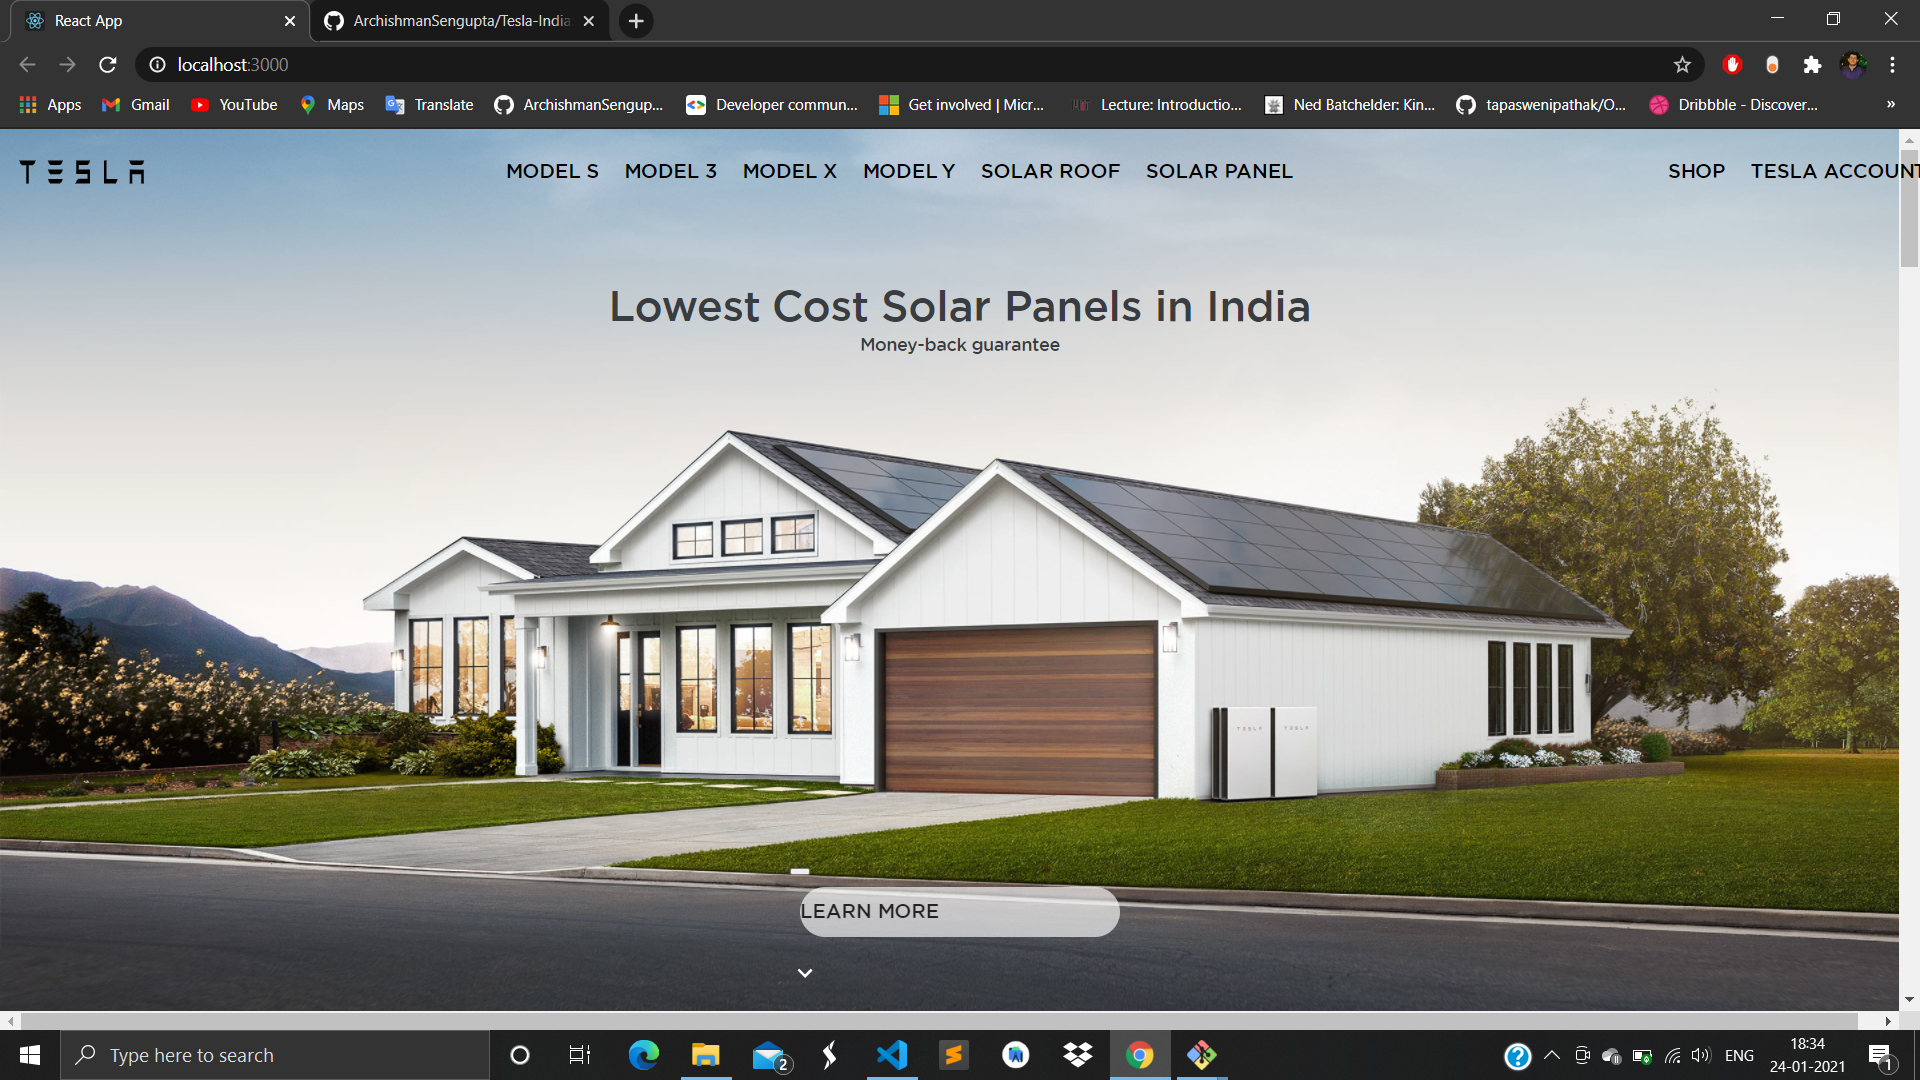Image resolution: width=1920 pixels, height=1080 pixels.
Task: Click the scroll-down chevron below Learn More
Action: click(x=805, y=973)
